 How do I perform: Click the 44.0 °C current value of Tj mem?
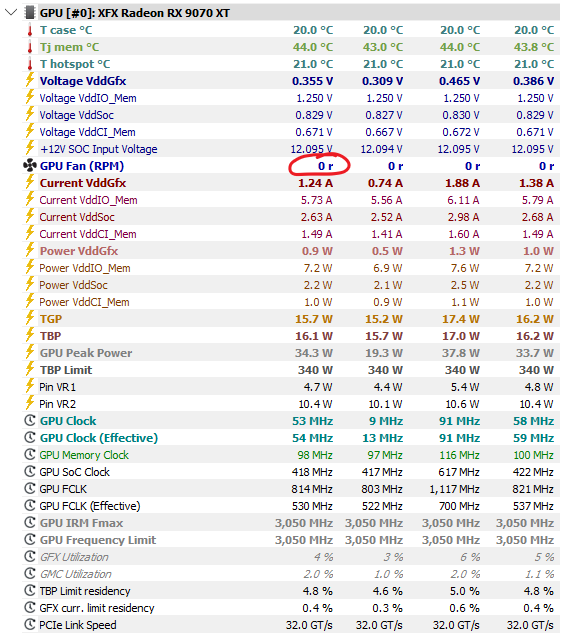tap(313, 47)
